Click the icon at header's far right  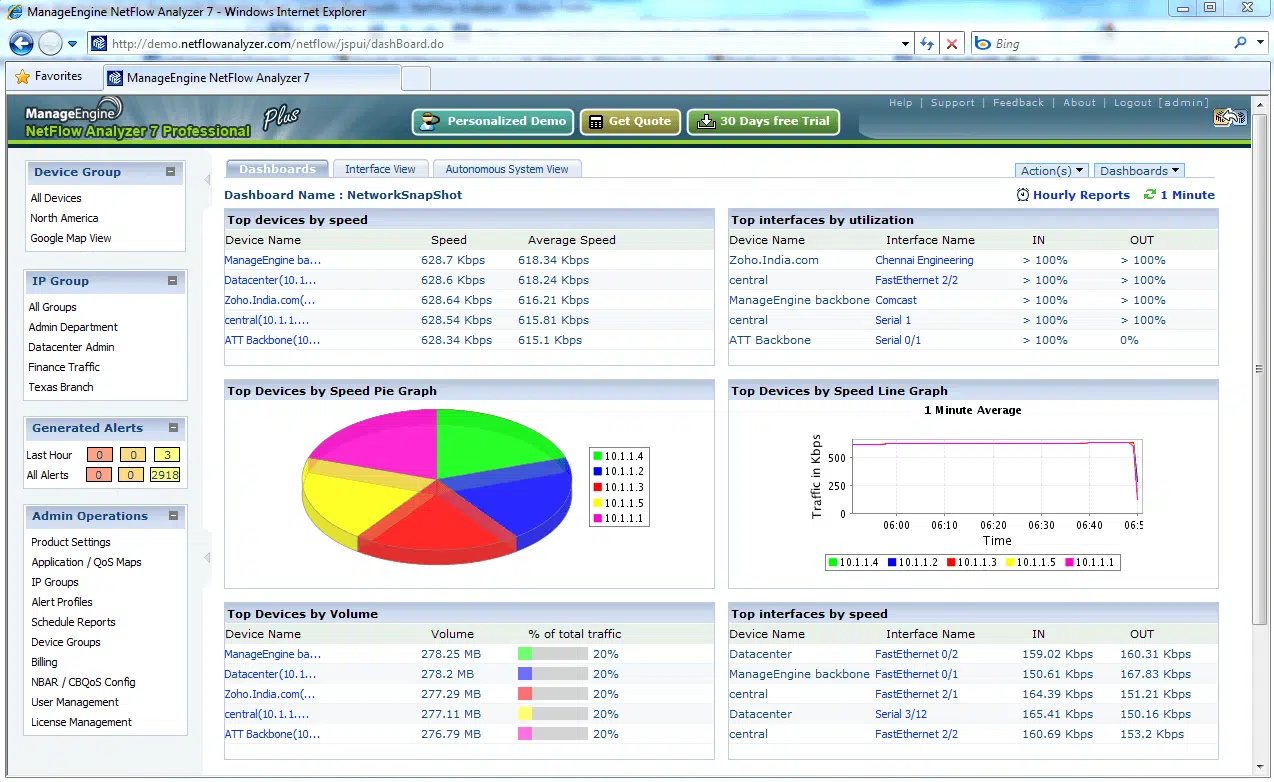pos(1230,118)
